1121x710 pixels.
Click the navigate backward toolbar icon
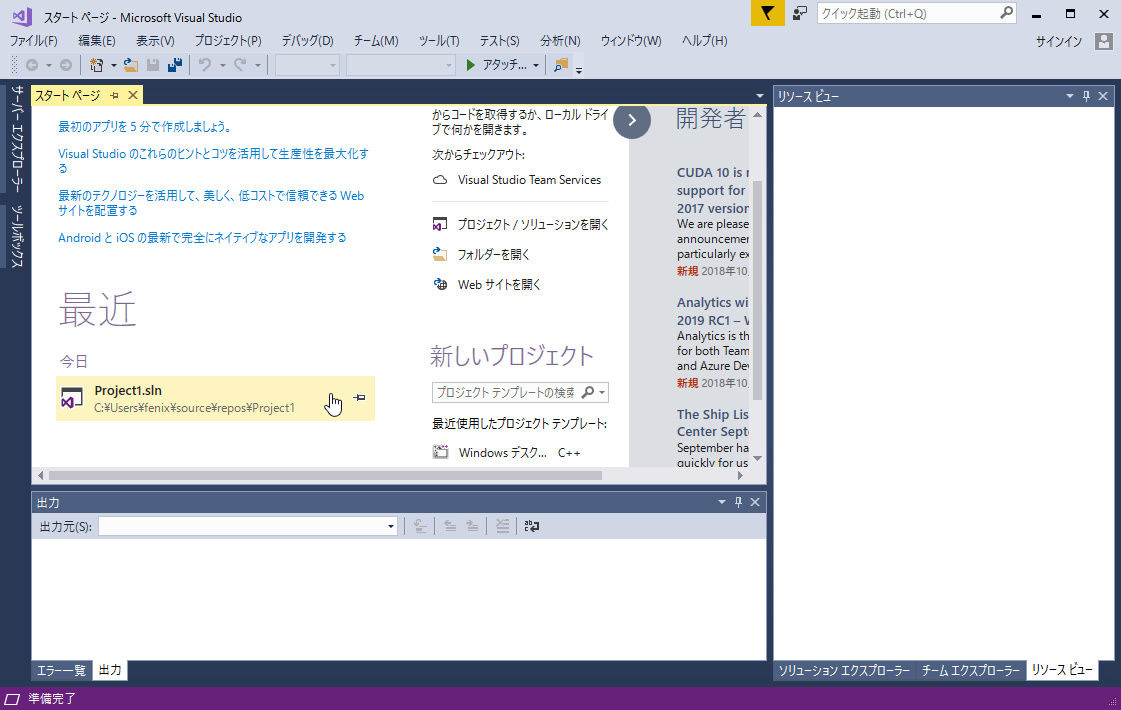[x=32, y=65]
